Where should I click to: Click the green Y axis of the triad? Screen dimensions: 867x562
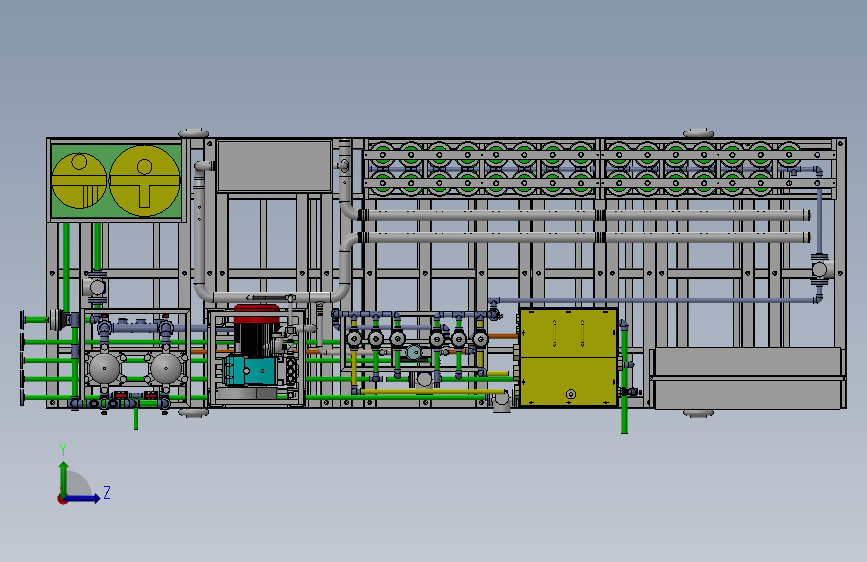[x=64, y=478]
